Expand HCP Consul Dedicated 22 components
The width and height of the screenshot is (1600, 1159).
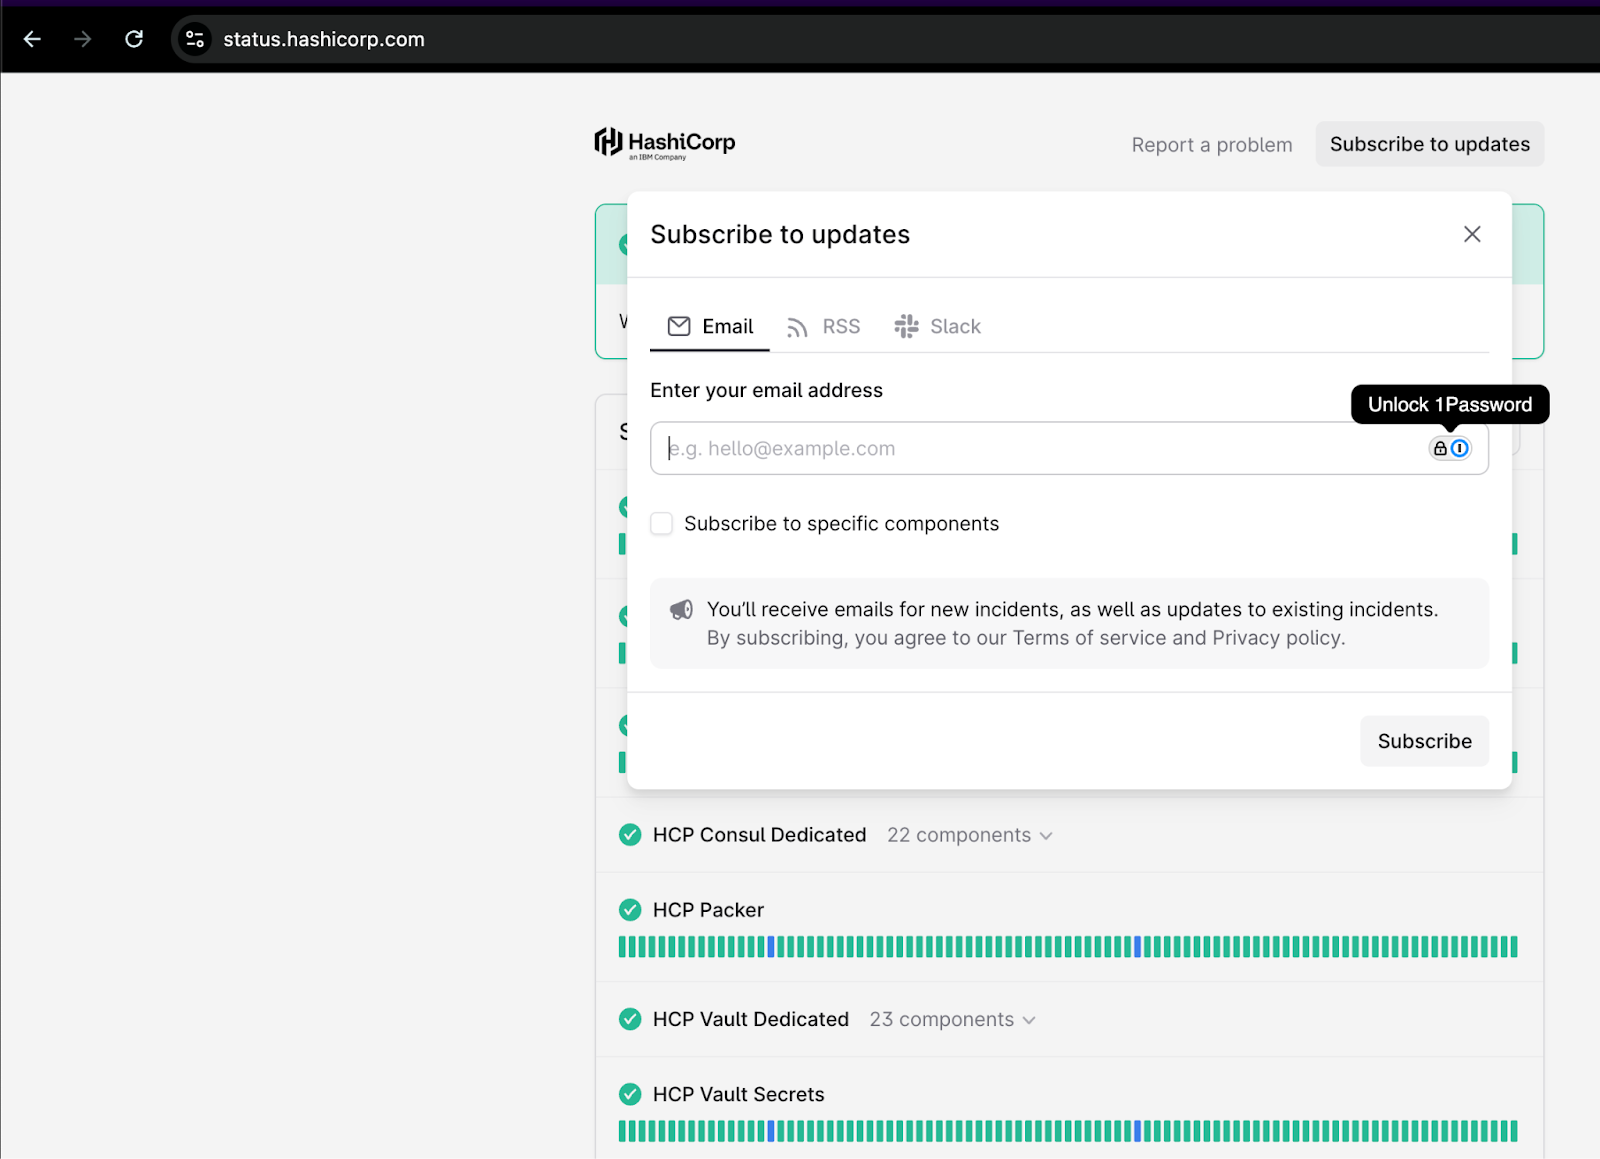click(969, 835)
